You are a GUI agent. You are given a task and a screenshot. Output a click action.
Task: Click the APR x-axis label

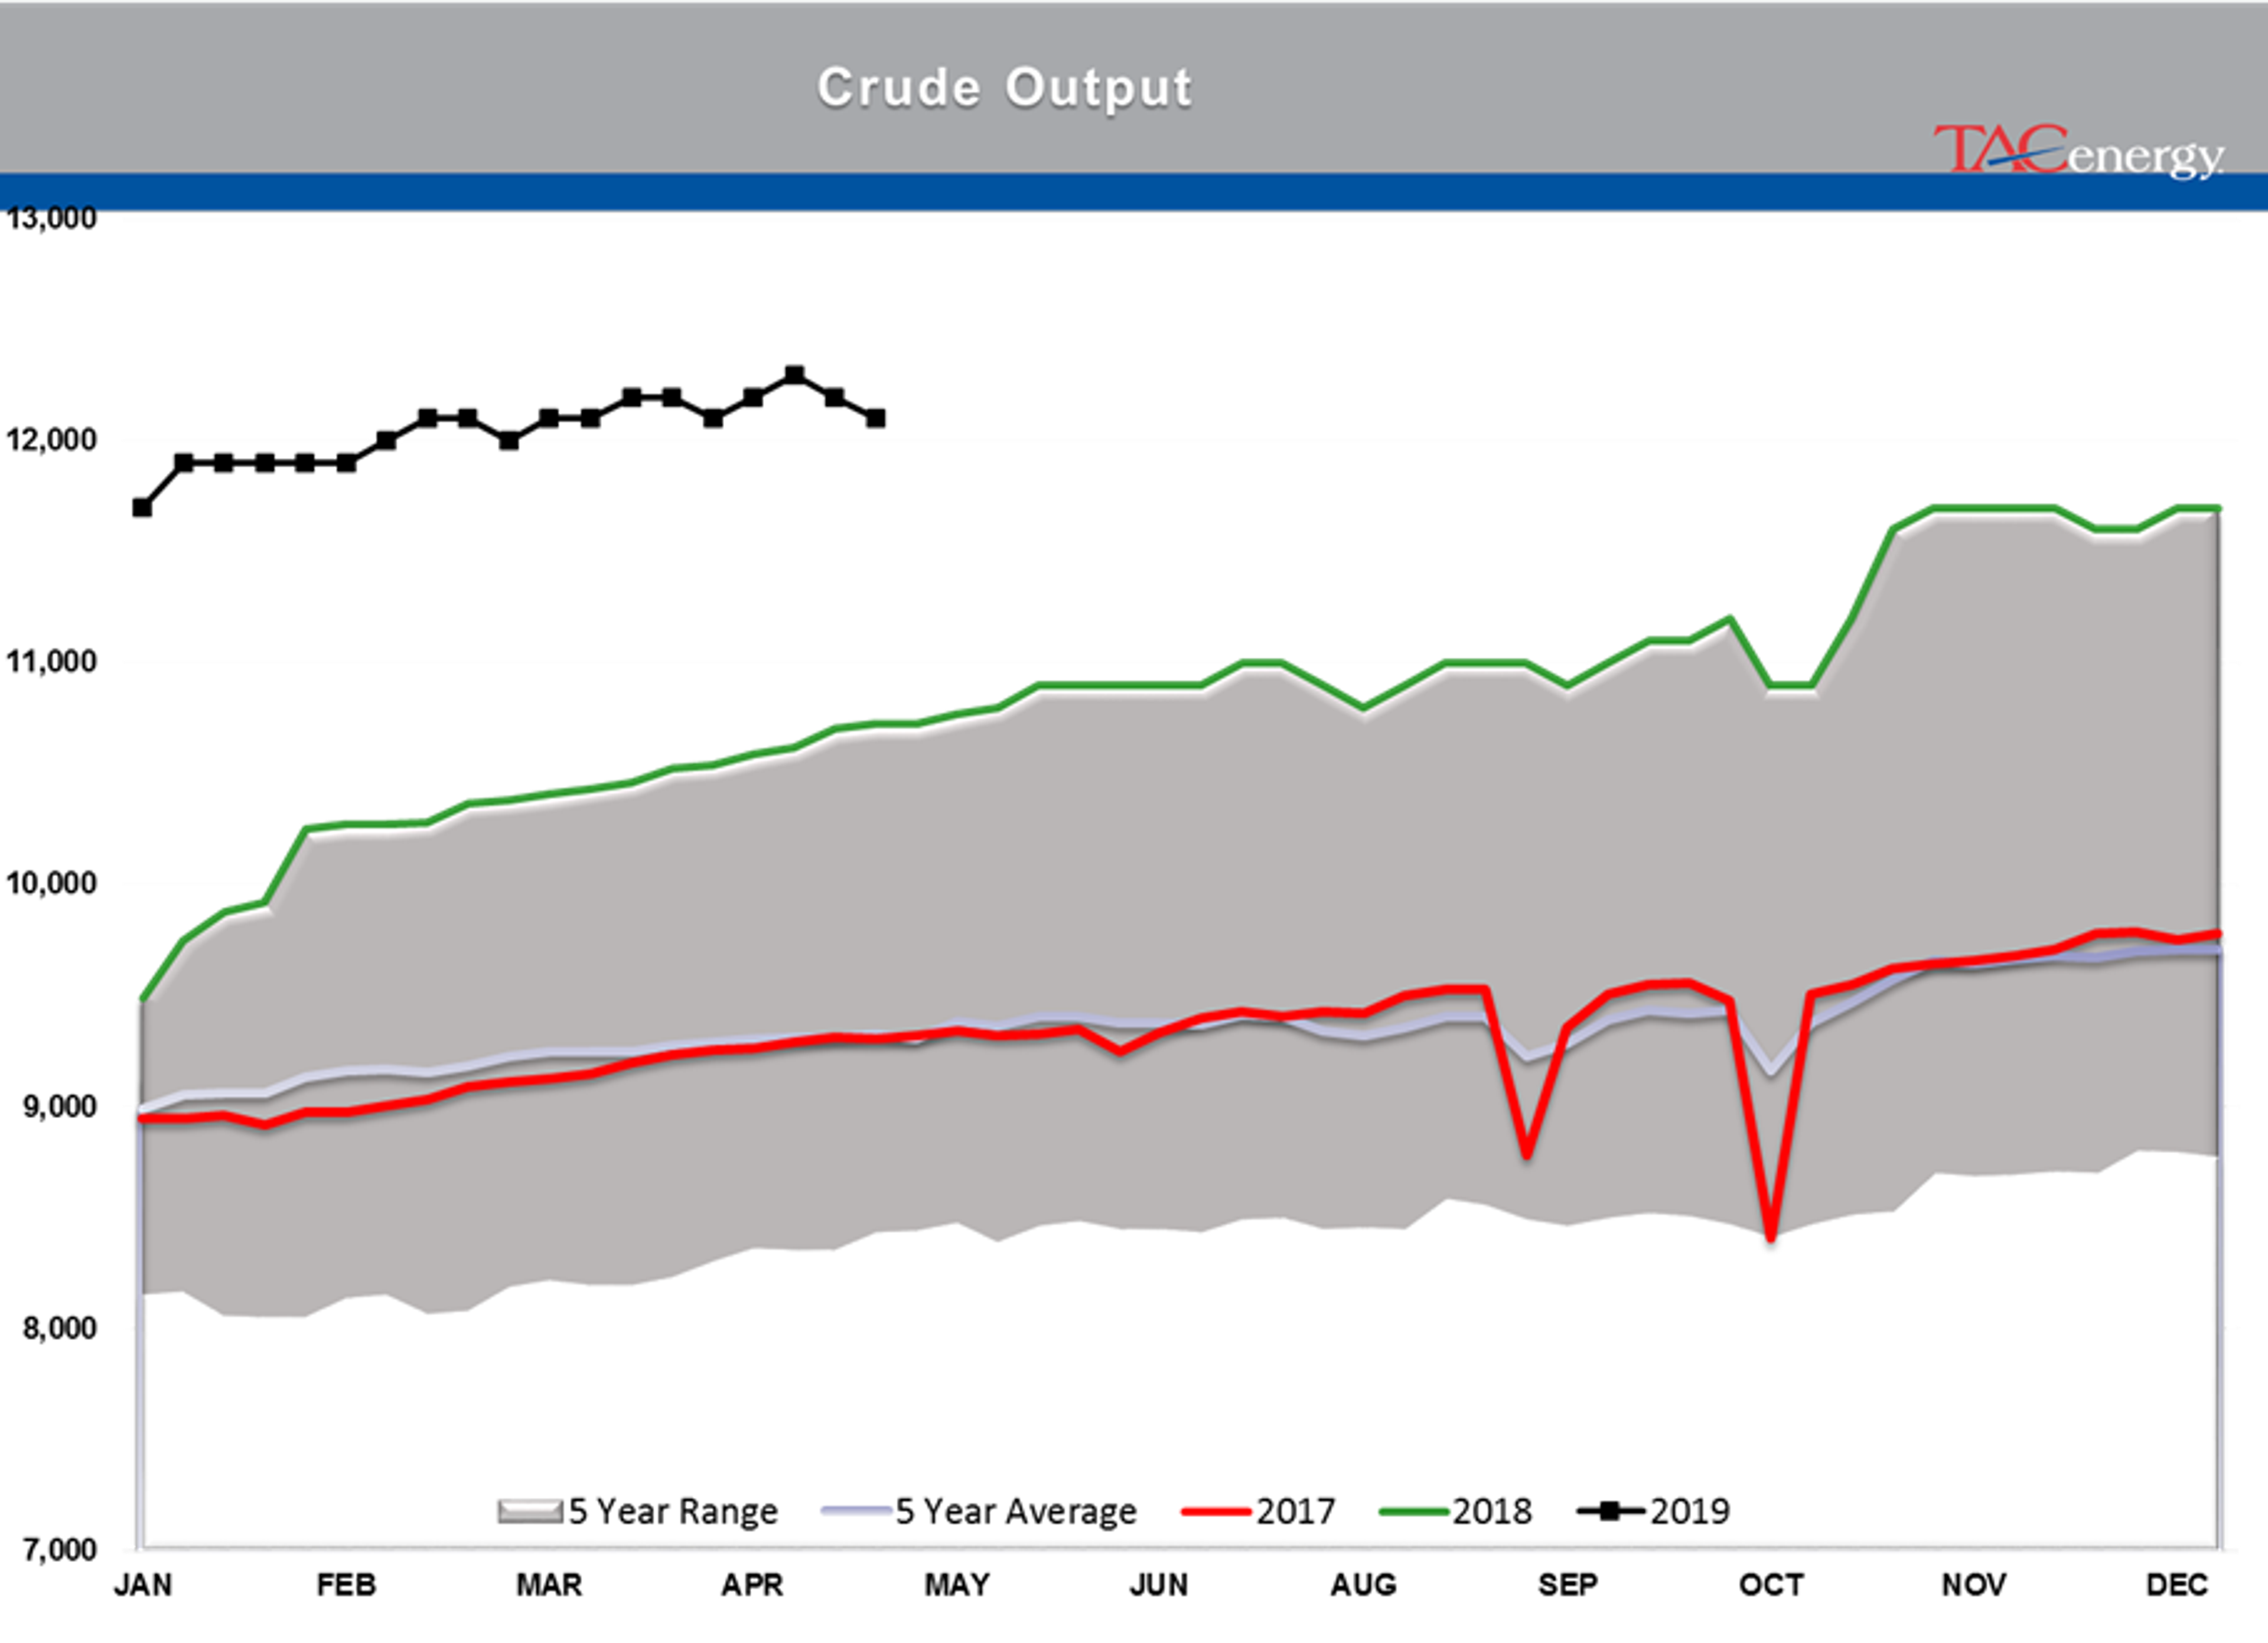point(752,1585)
